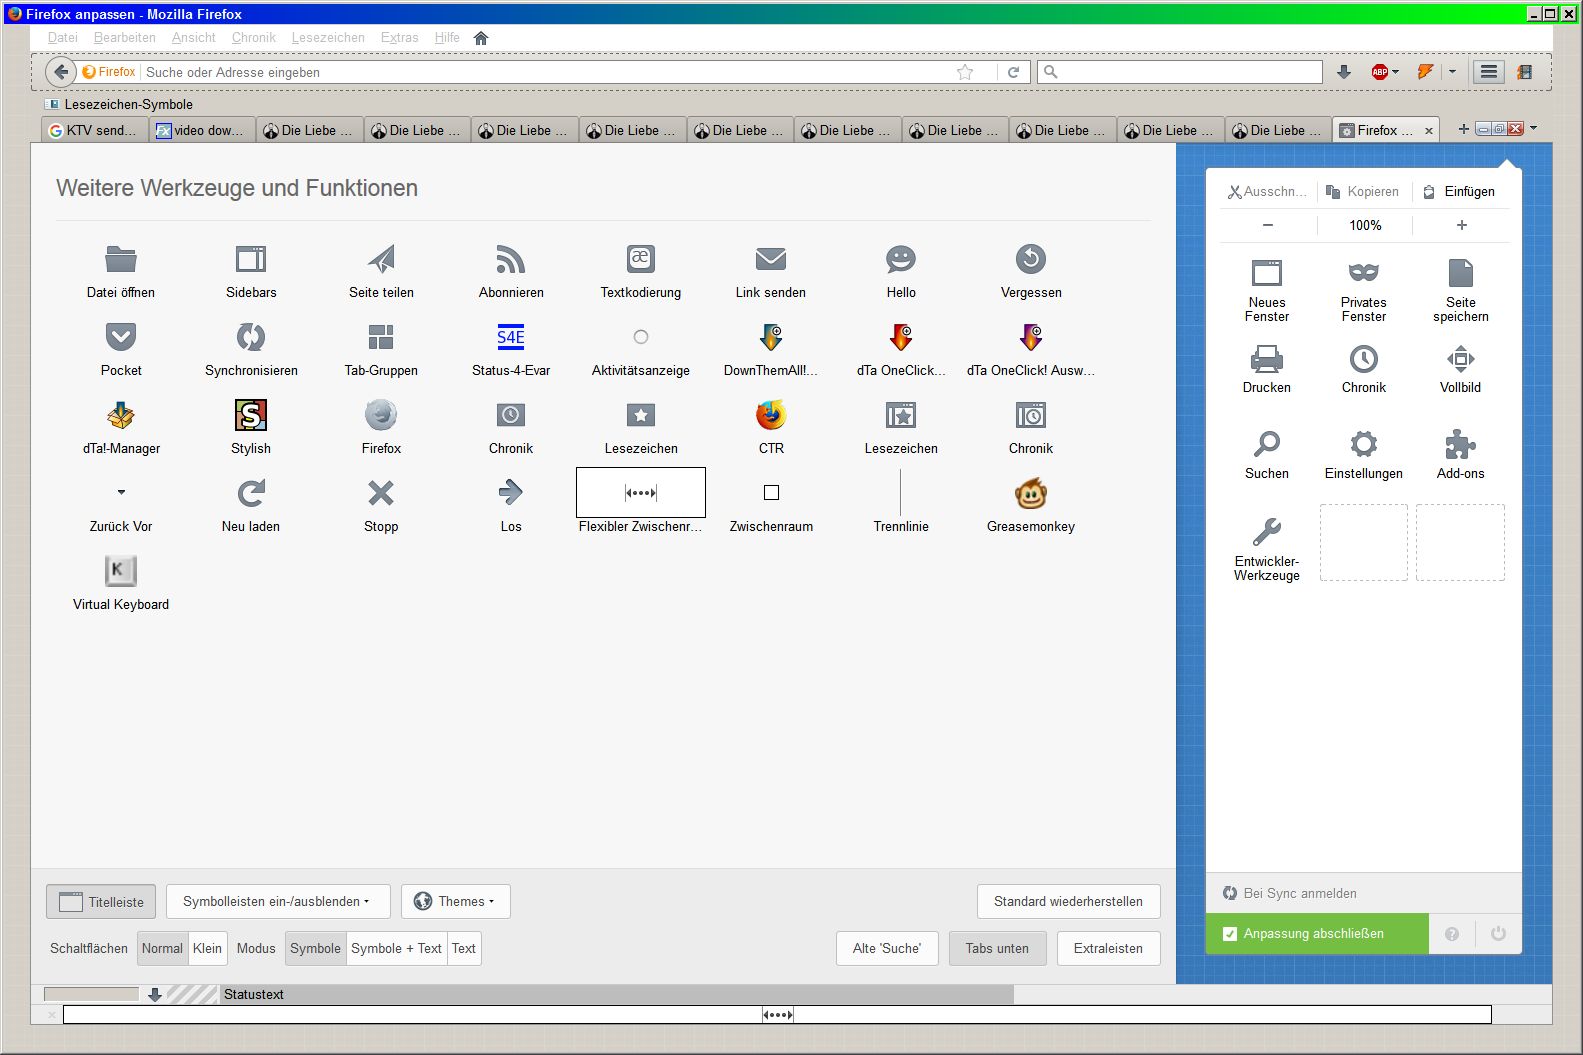Click the DownThemAll! icon

(x=771, y=337)
